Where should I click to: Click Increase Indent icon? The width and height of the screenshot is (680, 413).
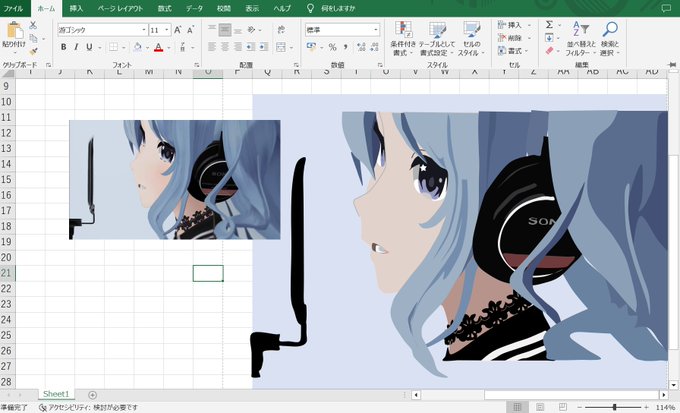pyautogui.click(x=264, y=47)
